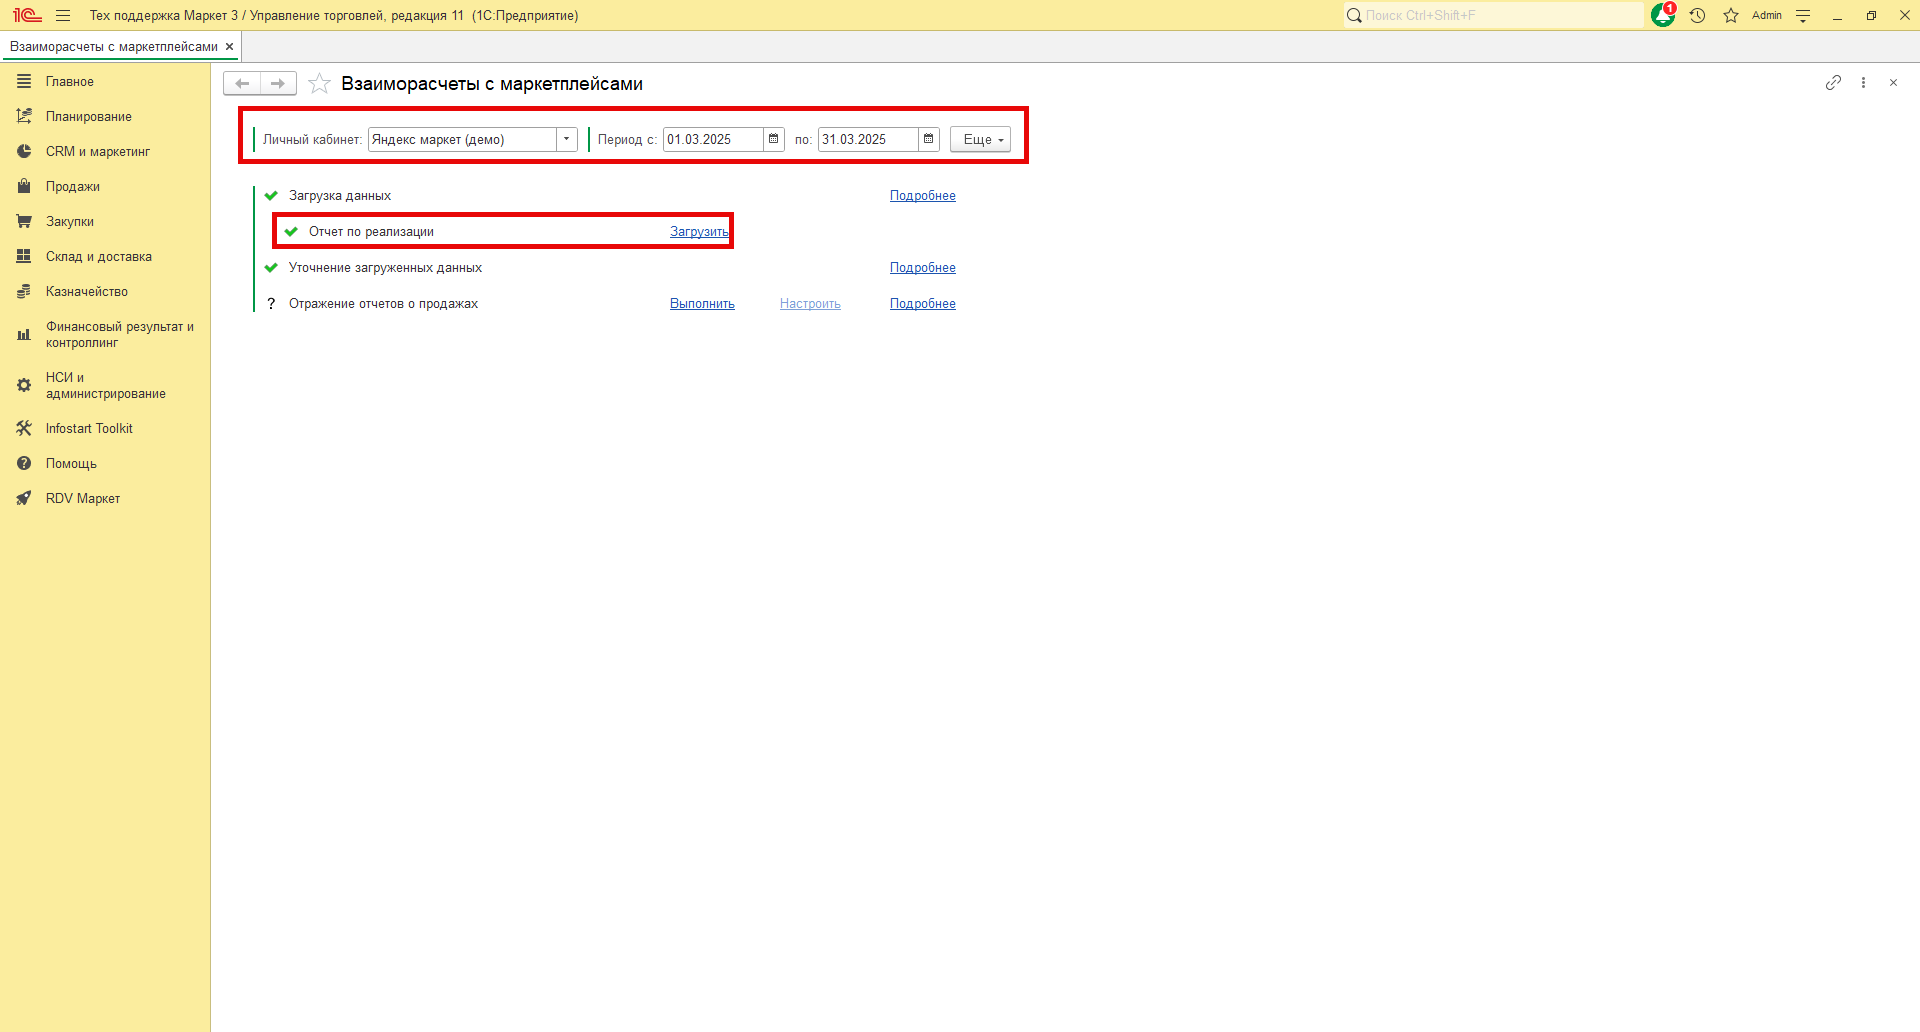Click the Казначейство coins icon

[x=24, y=291]
